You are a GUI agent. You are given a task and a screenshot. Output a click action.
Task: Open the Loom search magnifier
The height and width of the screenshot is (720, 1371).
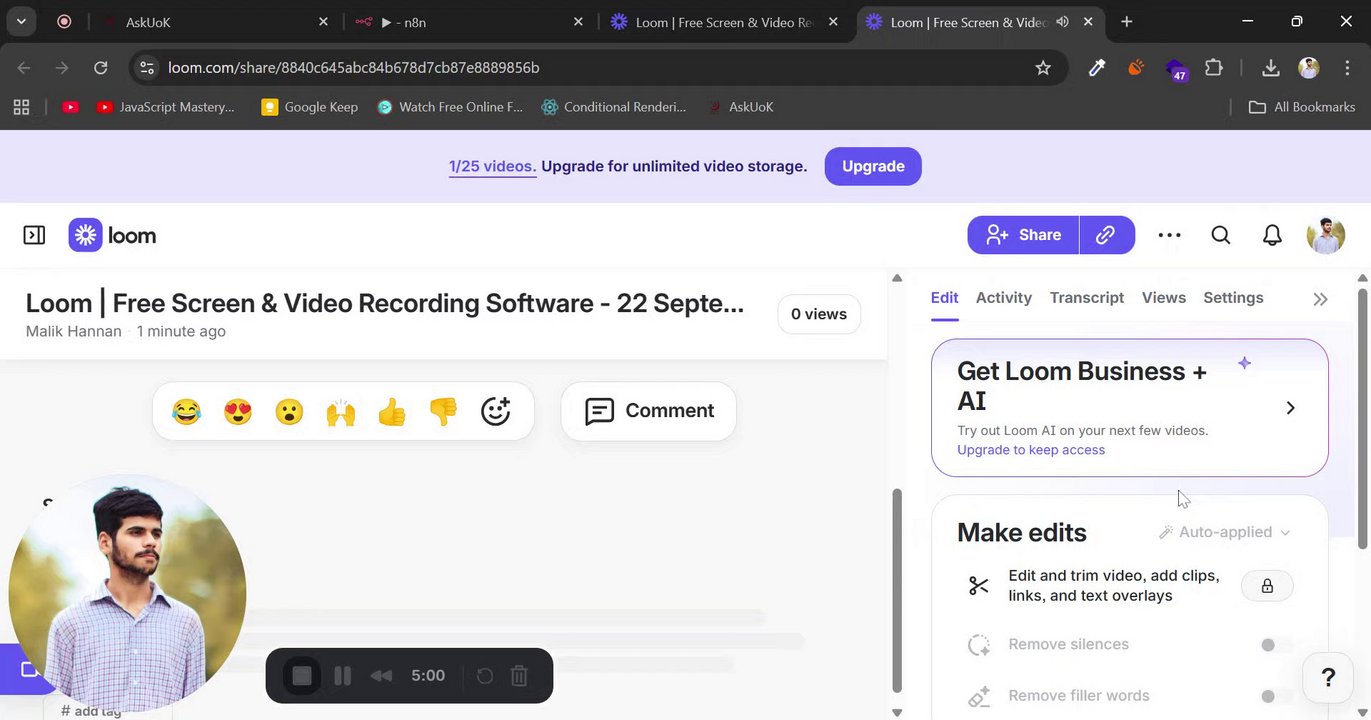pos(1221,235)
